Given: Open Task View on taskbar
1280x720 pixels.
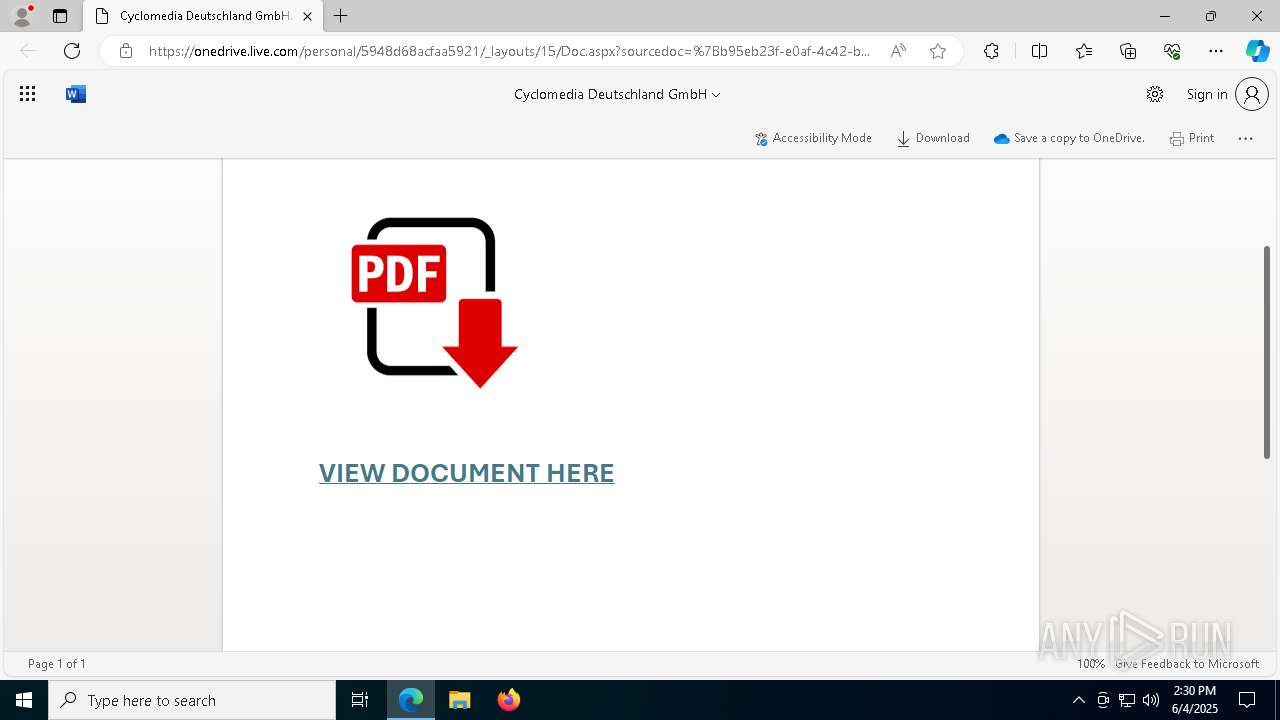Looking at the screenshot, I should tap(360, 700).
